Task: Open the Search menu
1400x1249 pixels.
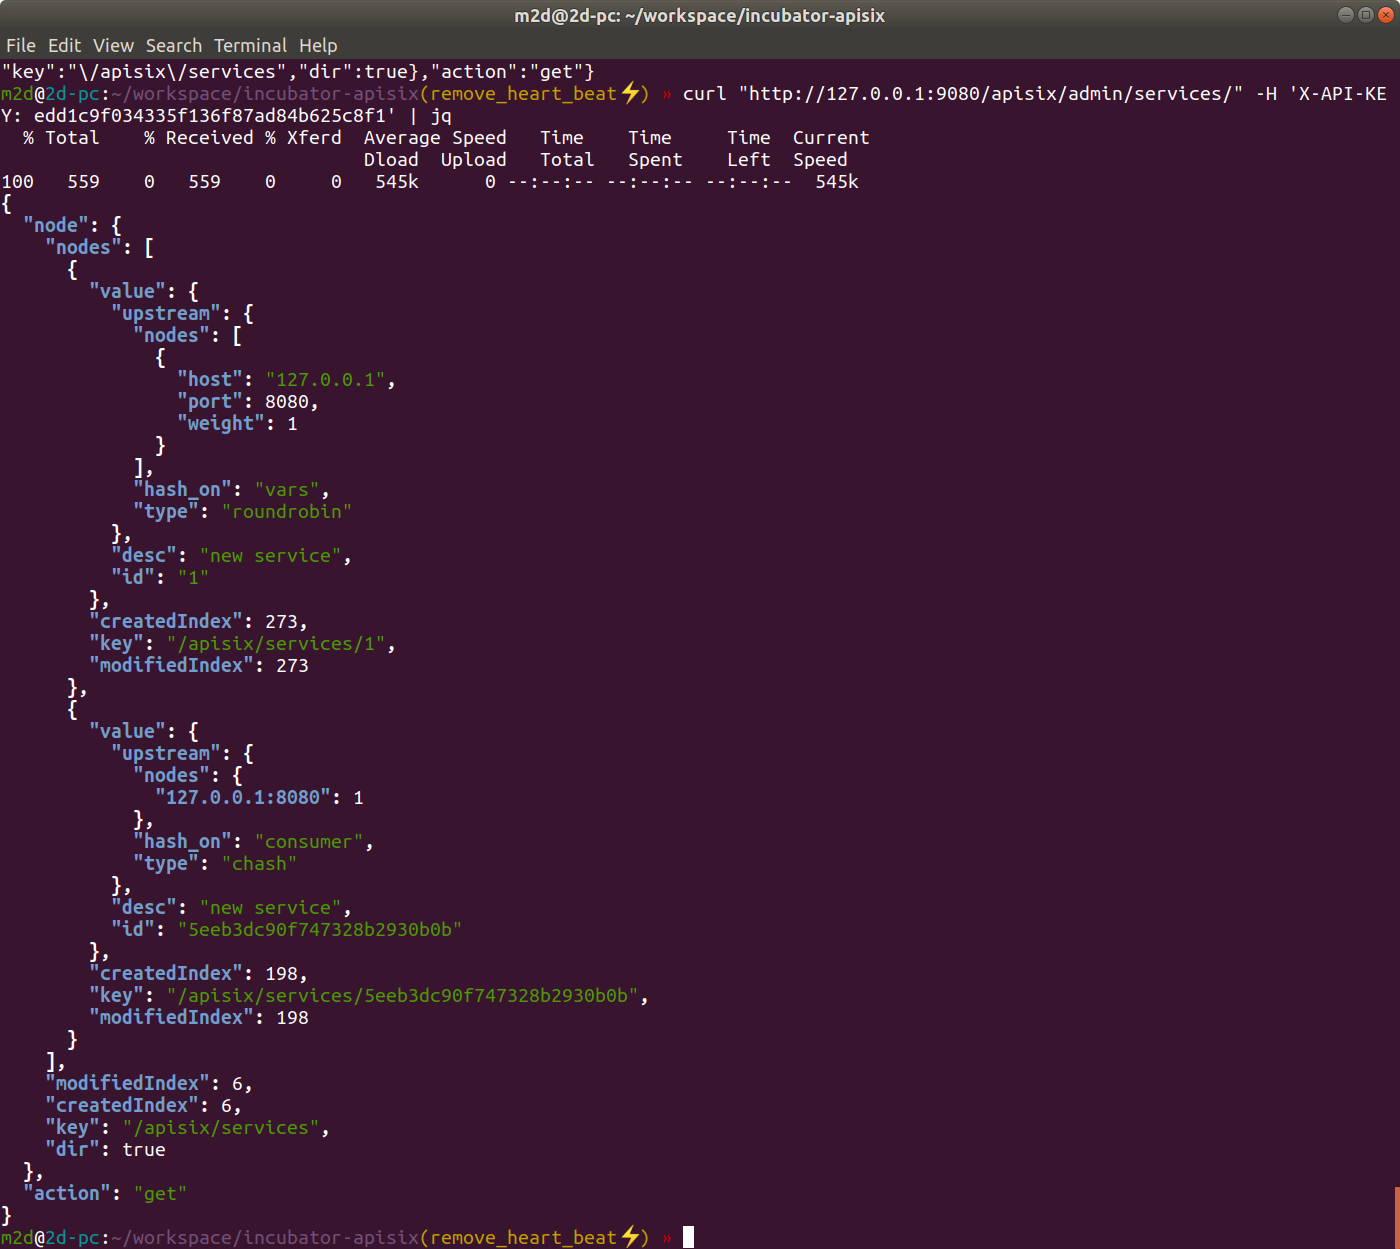Action: click(173, 45)
